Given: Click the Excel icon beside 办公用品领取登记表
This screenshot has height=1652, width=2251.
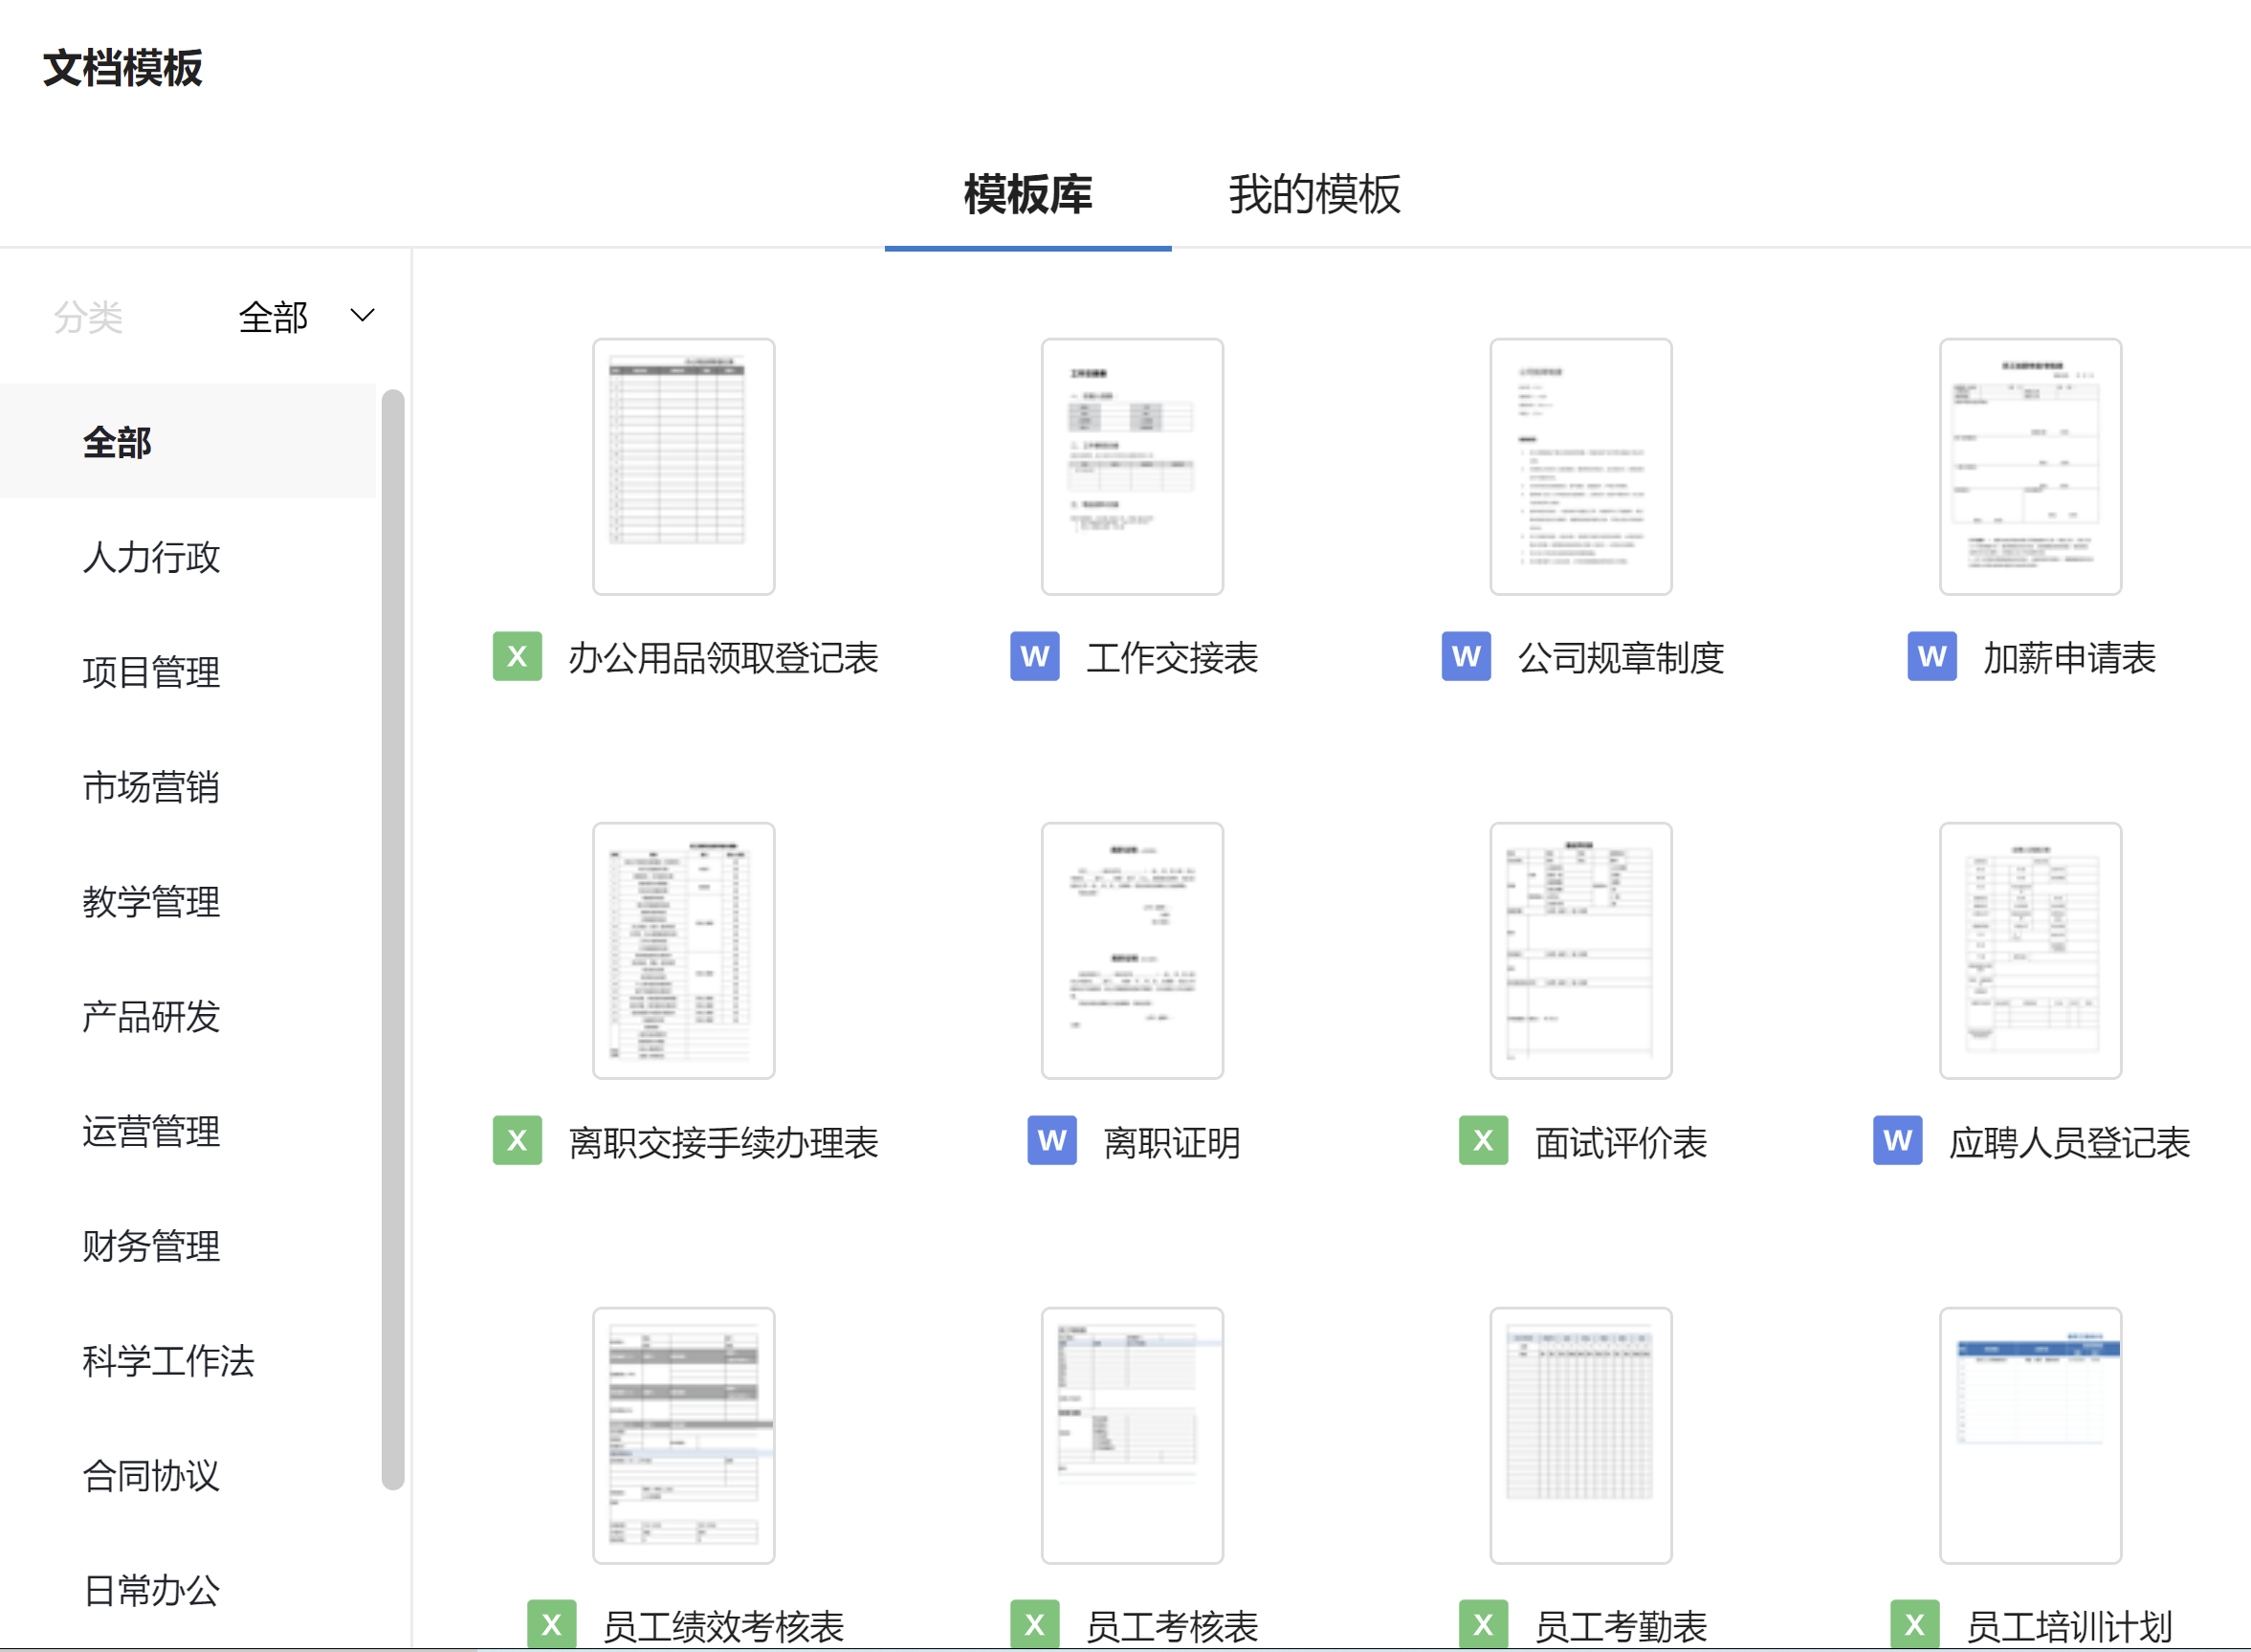Looking at the screenshot, I should pyautogui.click(x=517, y=656).
